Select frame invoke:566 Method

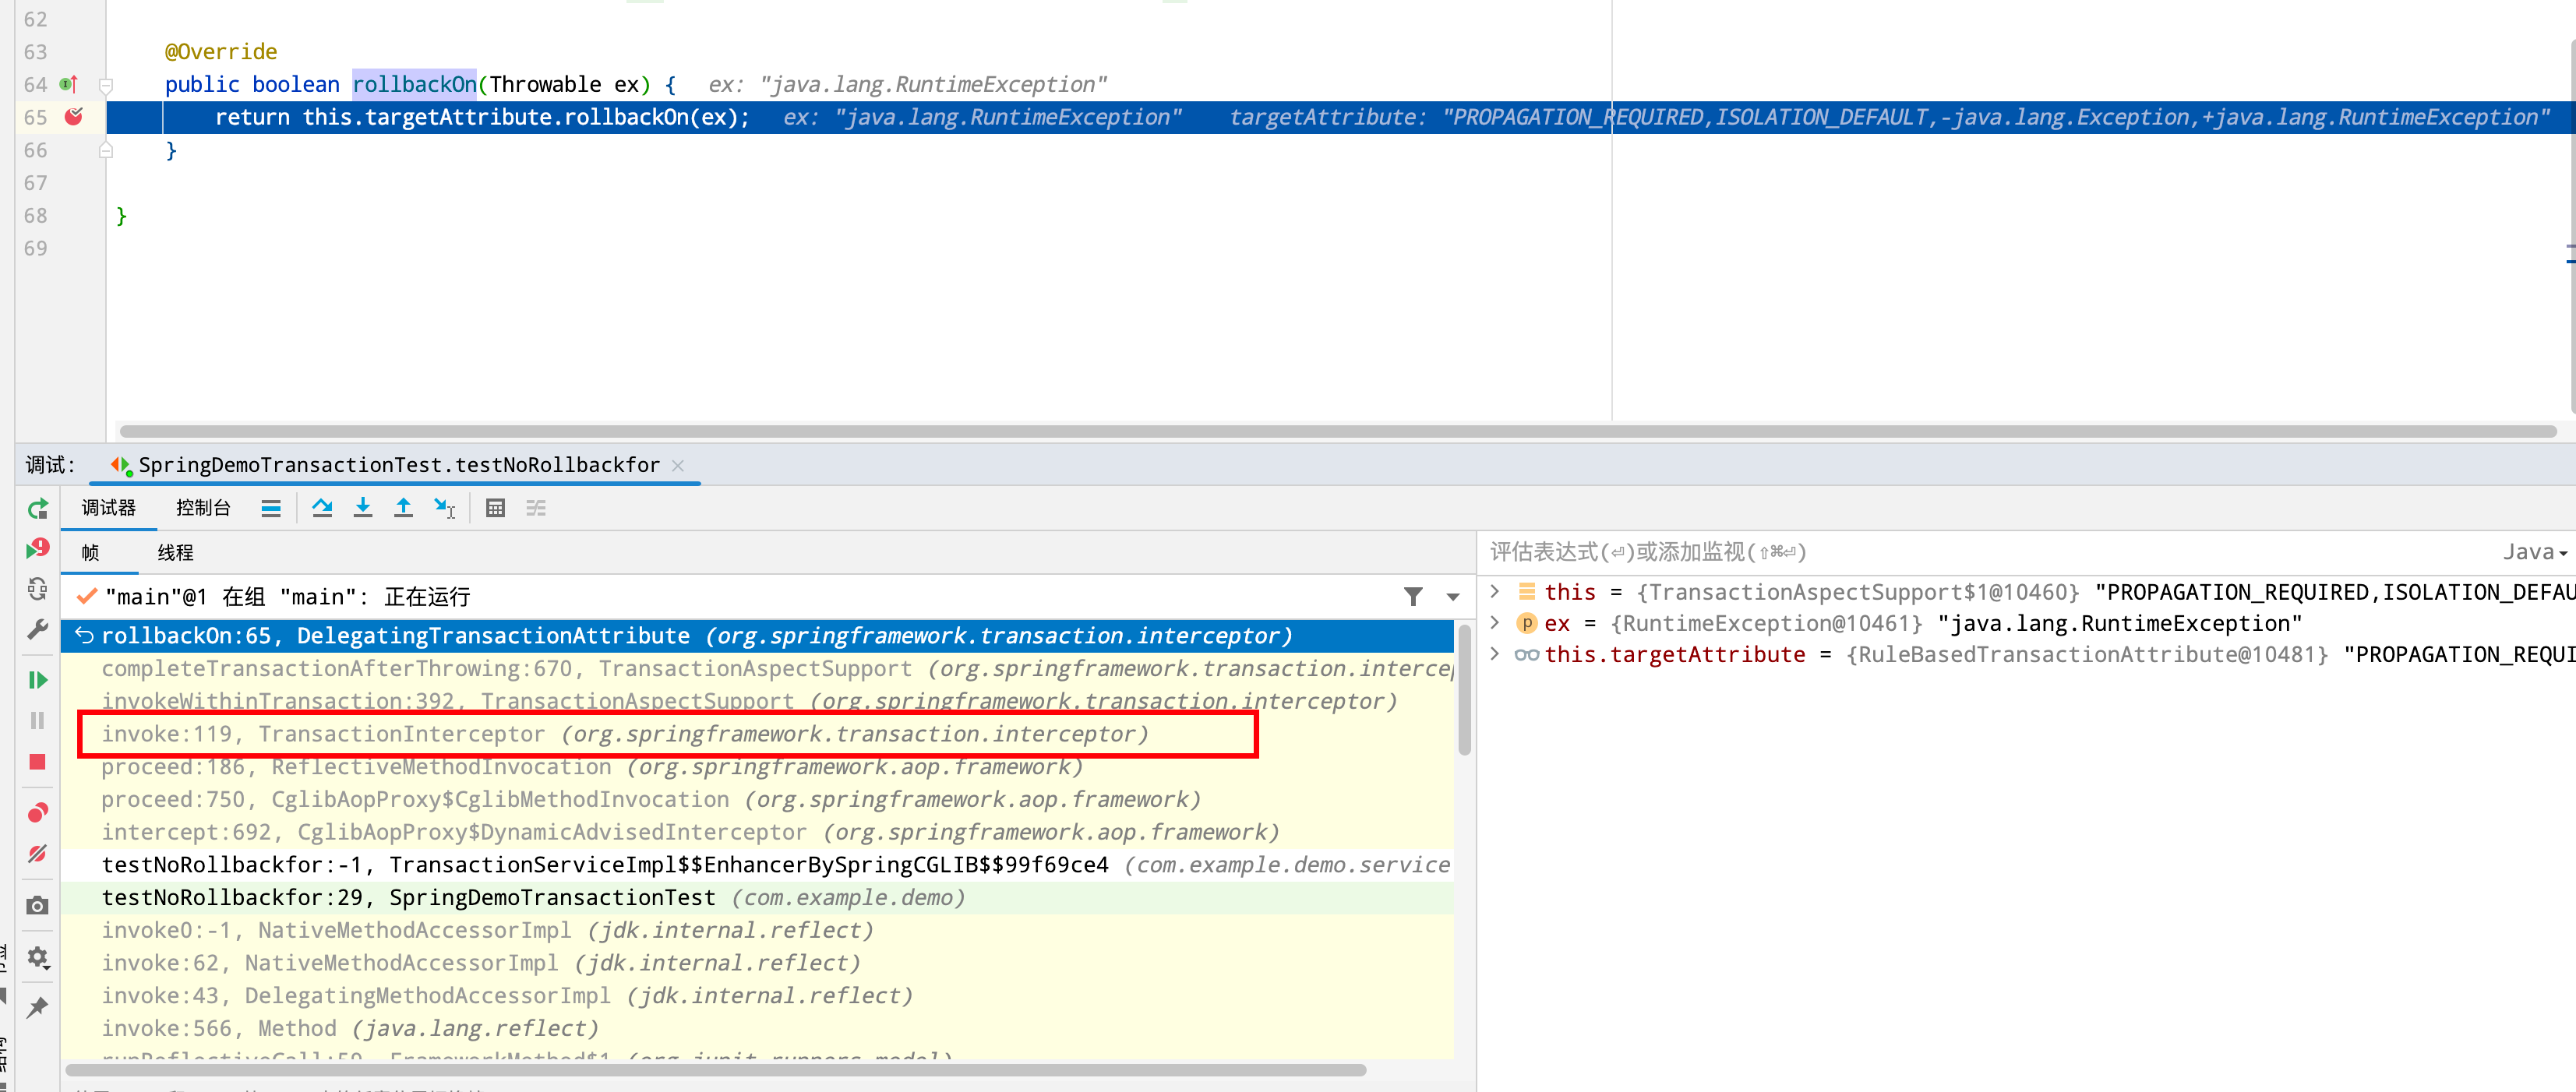(x=757, y=1029)
